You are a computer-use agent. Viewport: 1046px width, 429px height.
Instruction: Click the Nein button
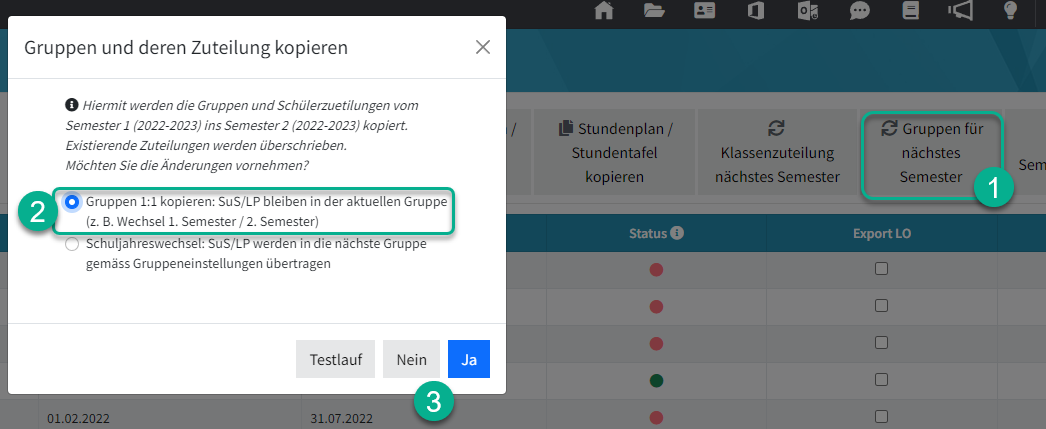pos(412,360)
